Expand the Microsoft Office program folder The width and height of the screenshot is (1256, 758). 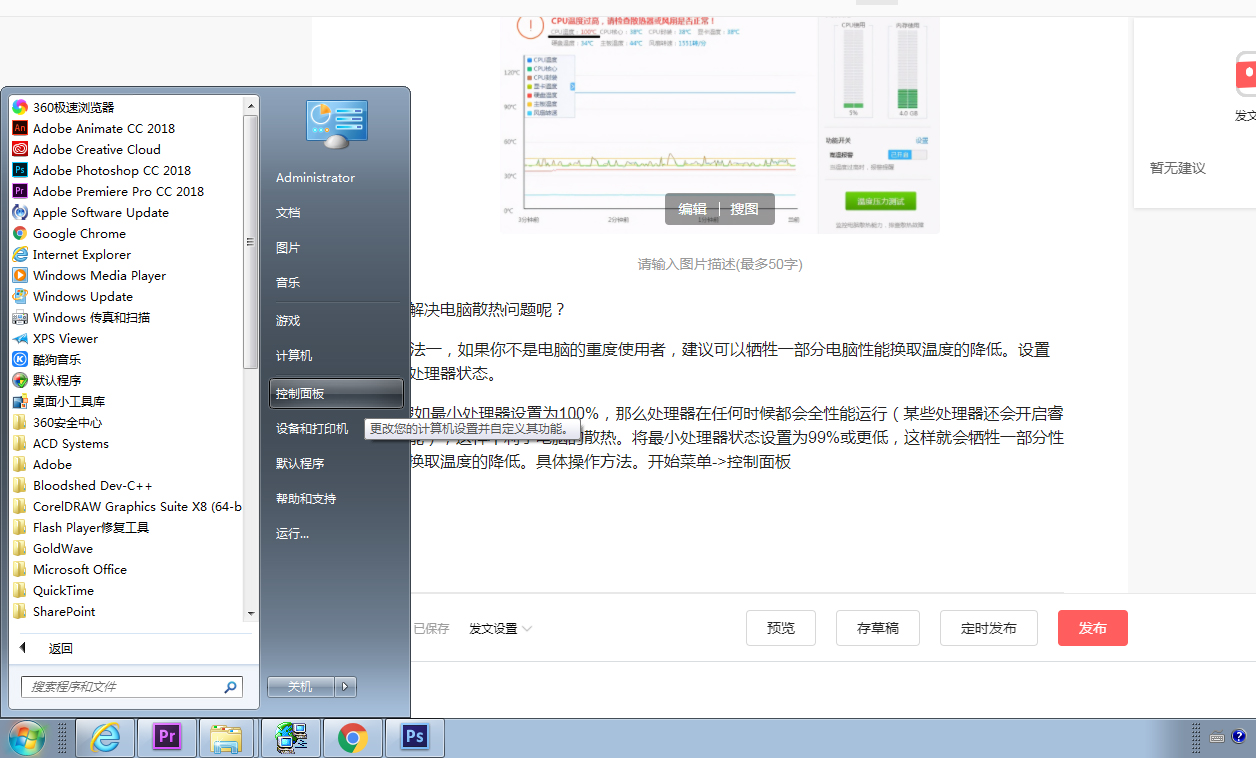(80, 569)
